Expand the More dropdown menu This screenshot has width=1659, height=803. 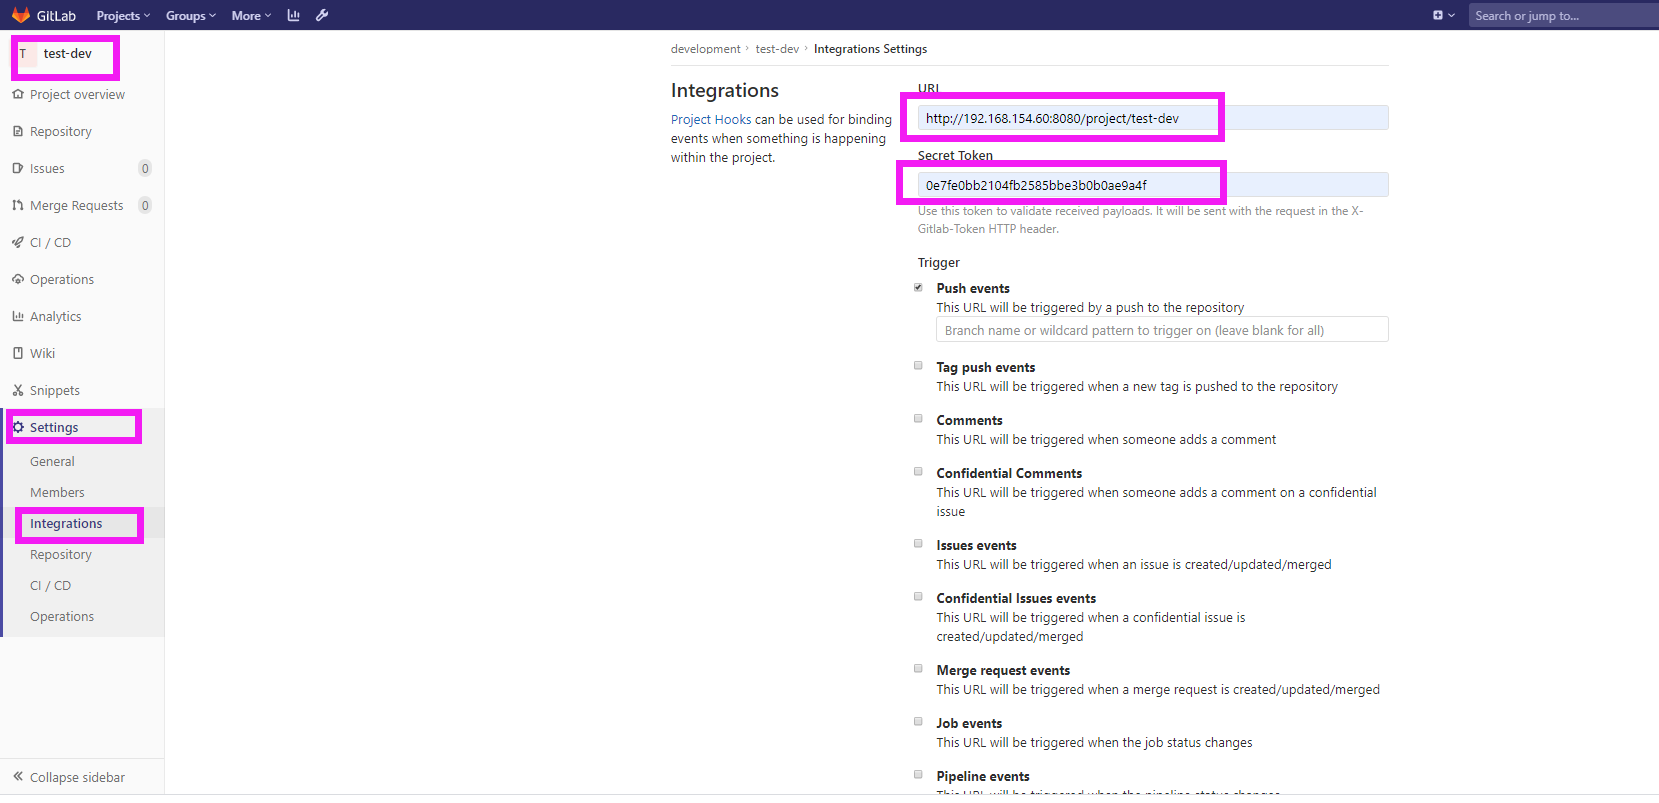(x=251, y=15)
